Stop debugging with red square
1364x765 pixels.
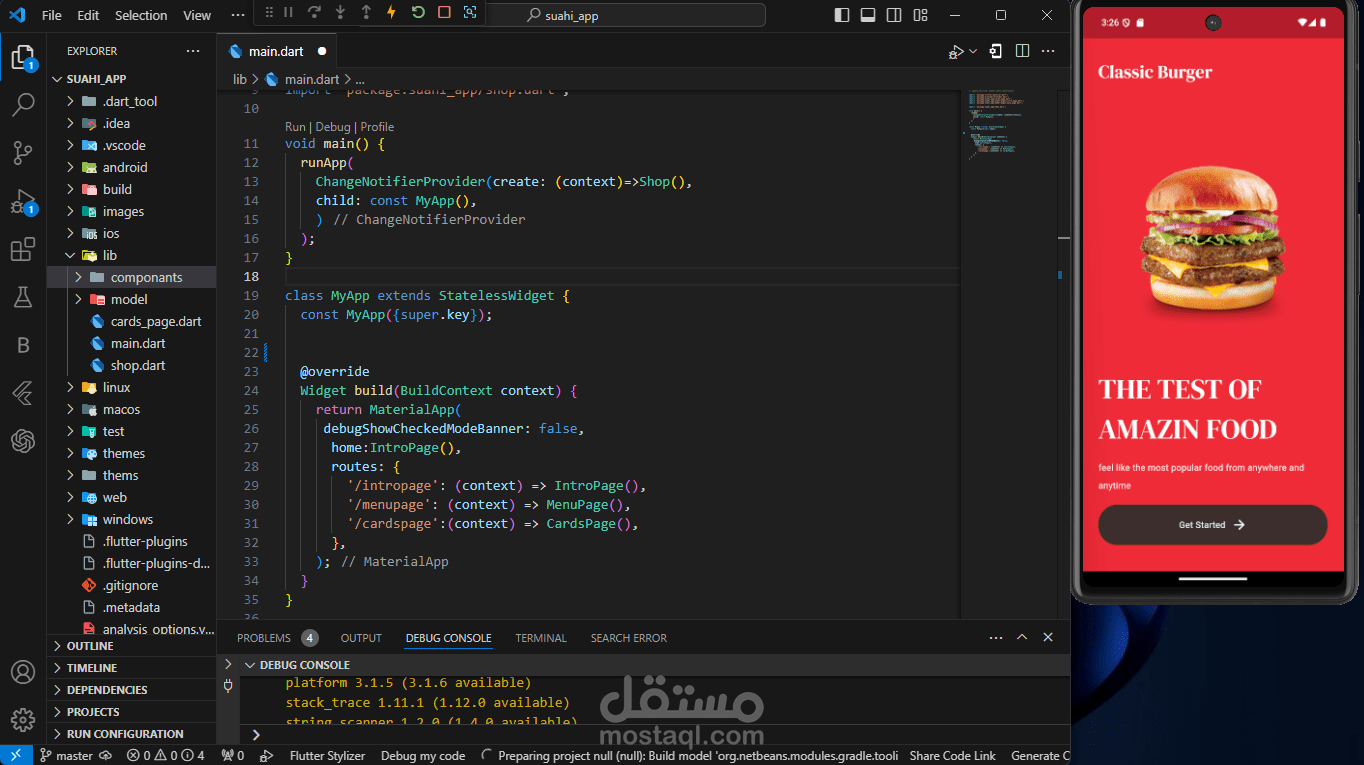444,13
